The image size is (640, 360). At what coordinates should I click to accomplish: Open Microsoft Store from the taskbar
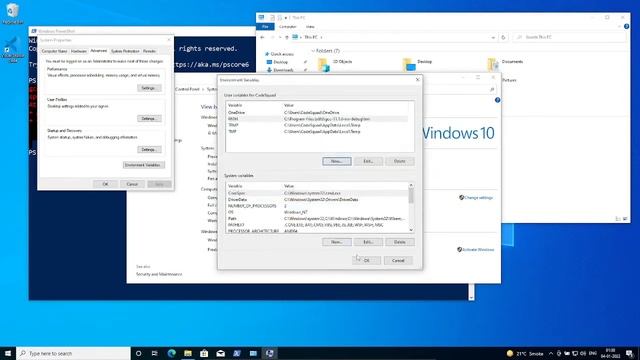click(x=204, y=353)
